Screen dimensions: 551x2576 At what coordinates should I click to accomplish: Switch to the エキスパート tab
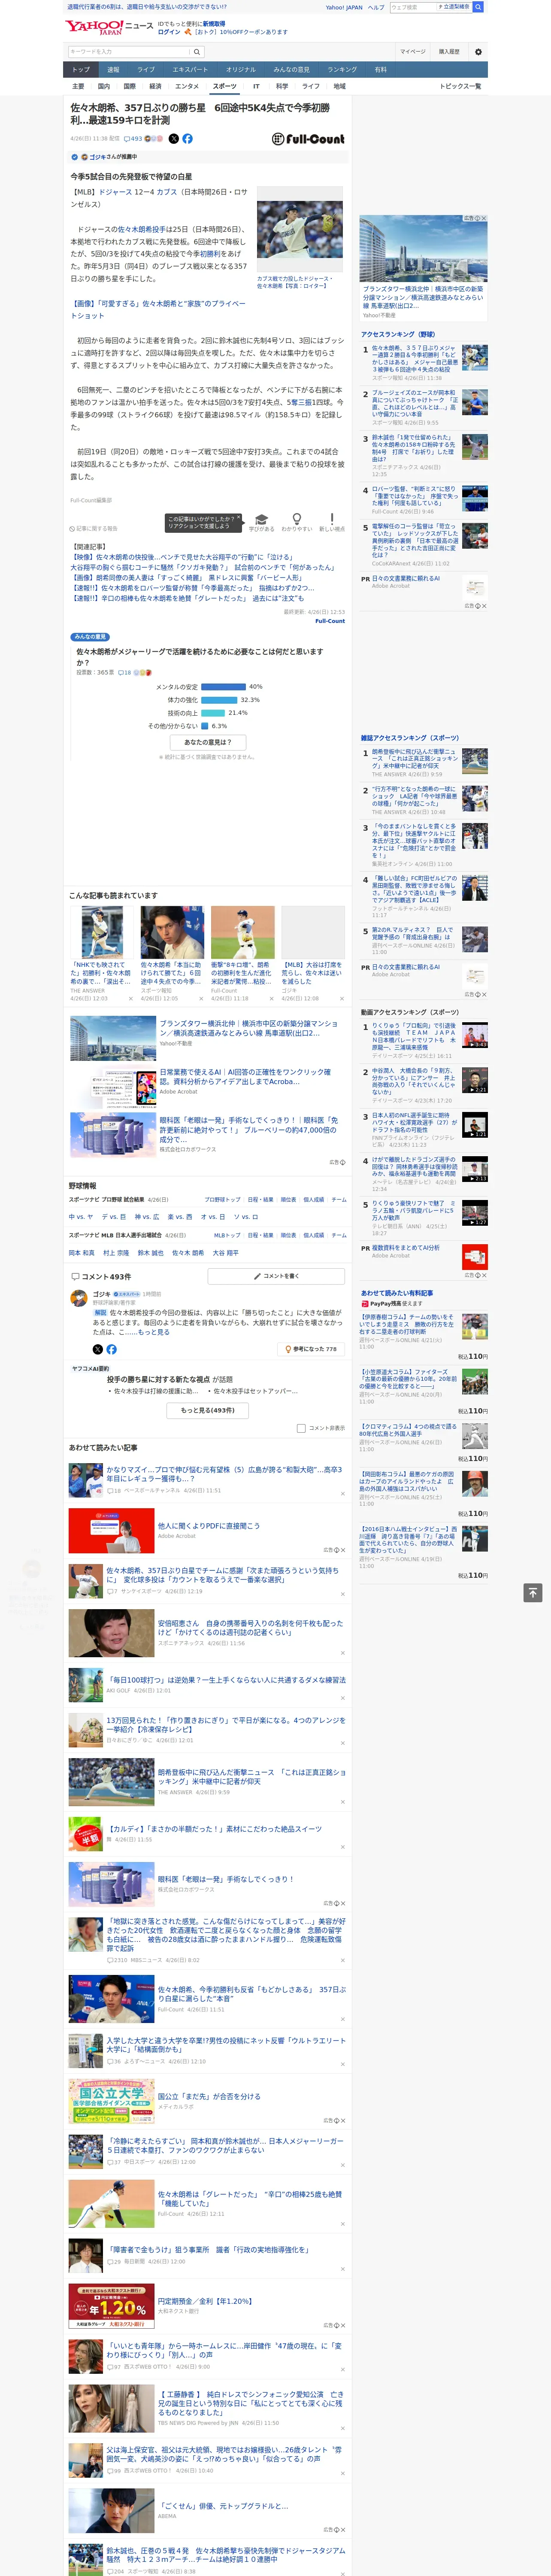tap(190, 70)
